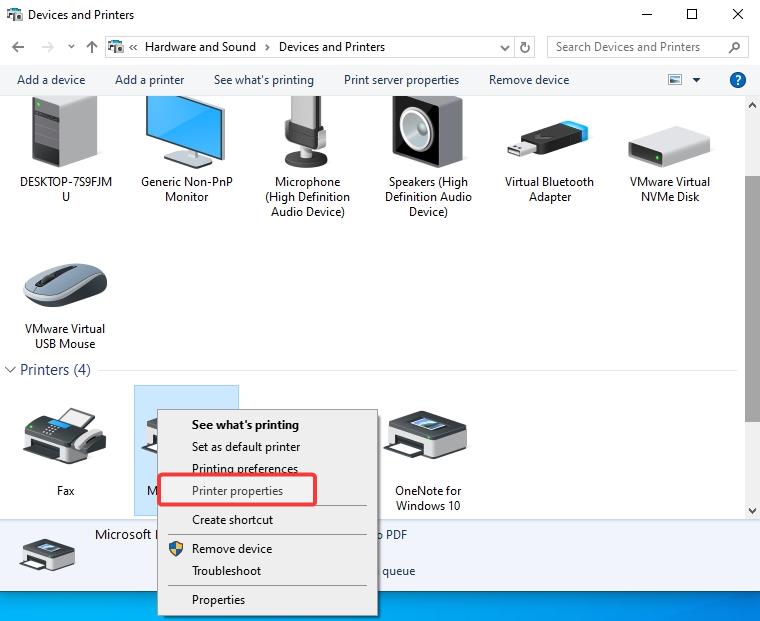Select the Virtual Bluetooth Adapter icon

(x=548, y=139)
